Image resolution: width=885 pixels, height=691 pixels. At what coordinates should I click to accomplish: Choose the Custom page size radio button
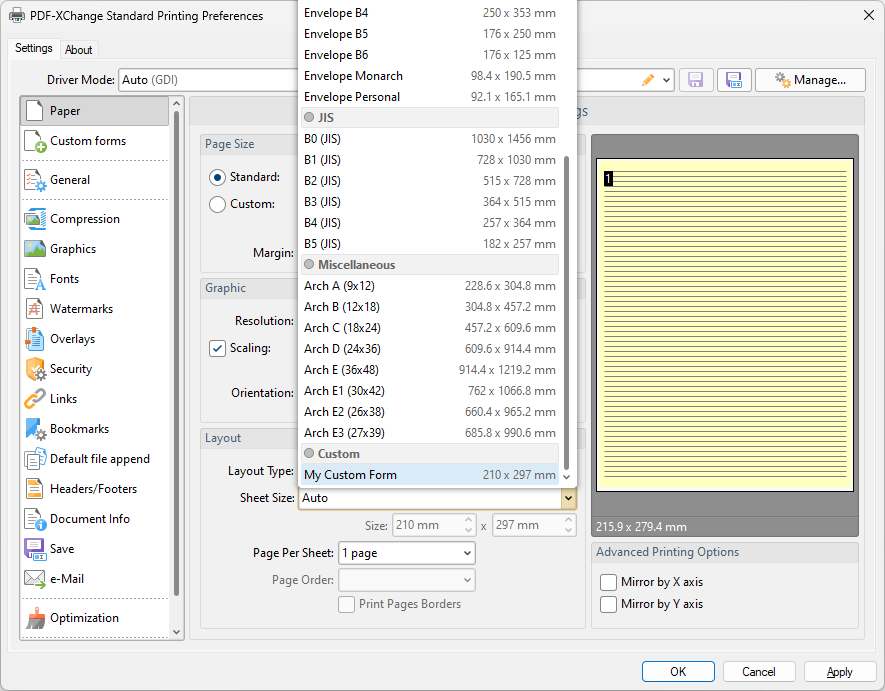click(x=217, y=204)
